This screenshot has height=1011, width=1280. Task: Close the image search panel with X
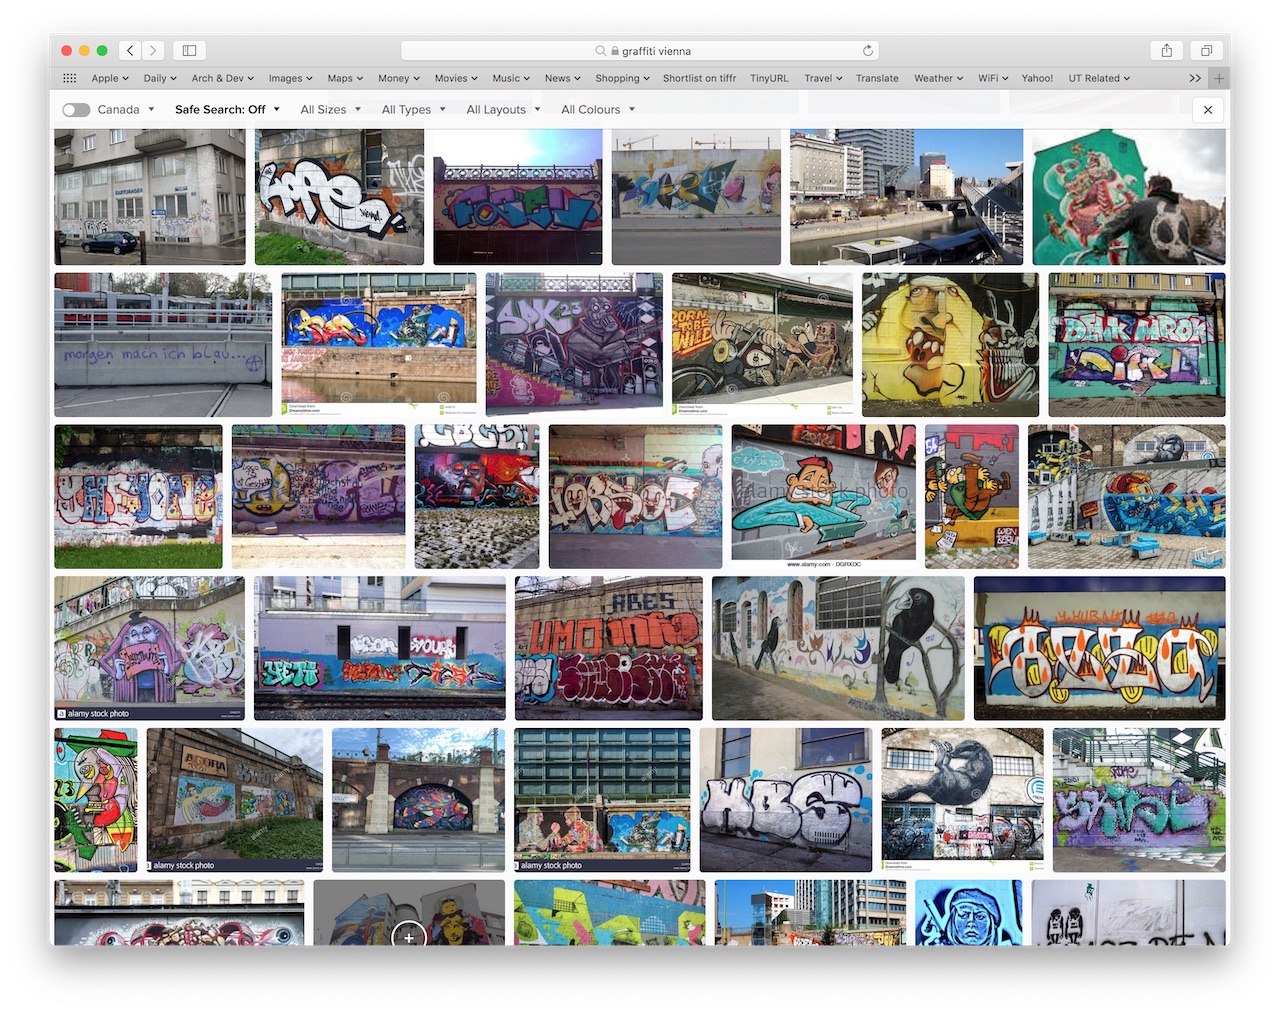pos(1208,110)
